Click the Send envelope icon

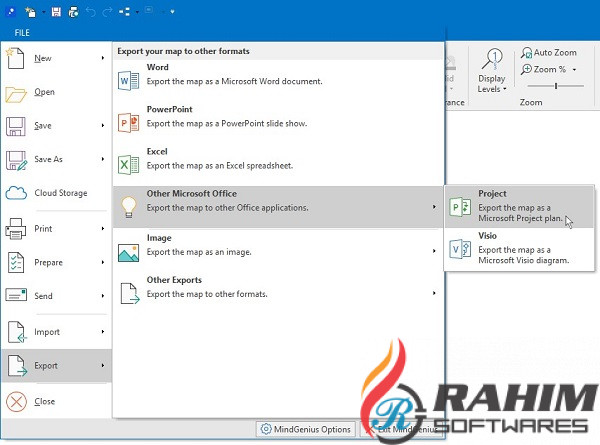point(16,295)
